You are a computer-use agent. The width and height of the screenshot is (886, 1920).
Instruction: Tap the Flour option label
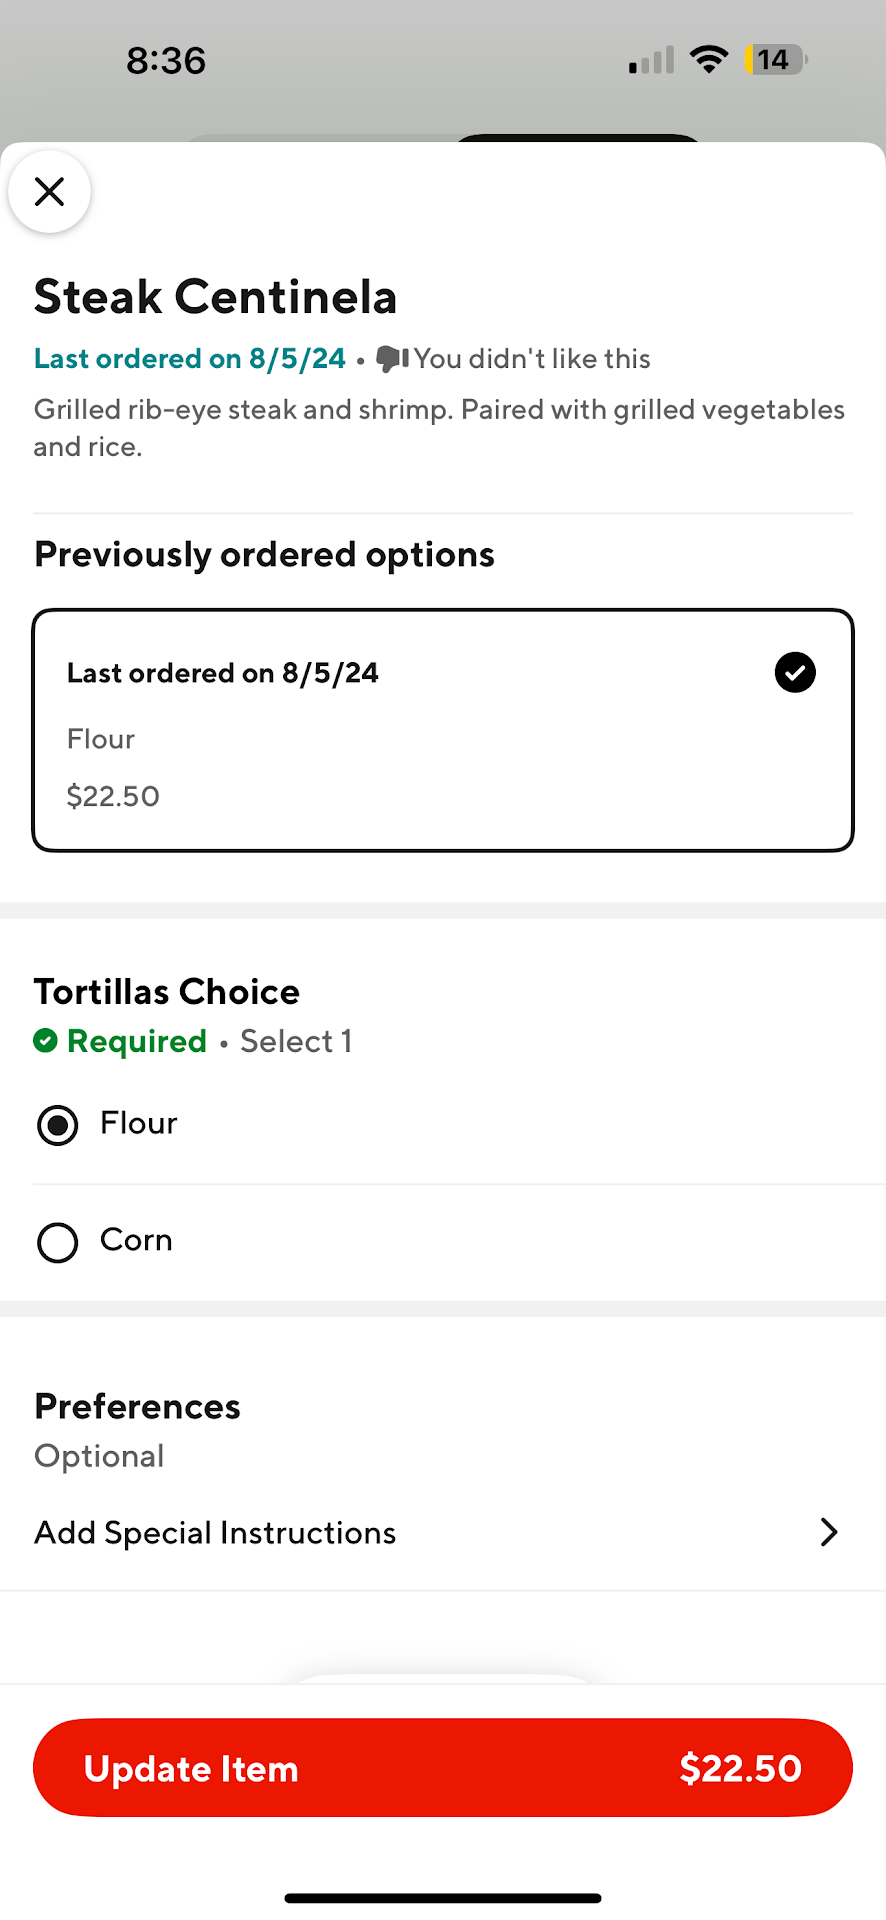pyautogui.click(x=139, y=1123)
